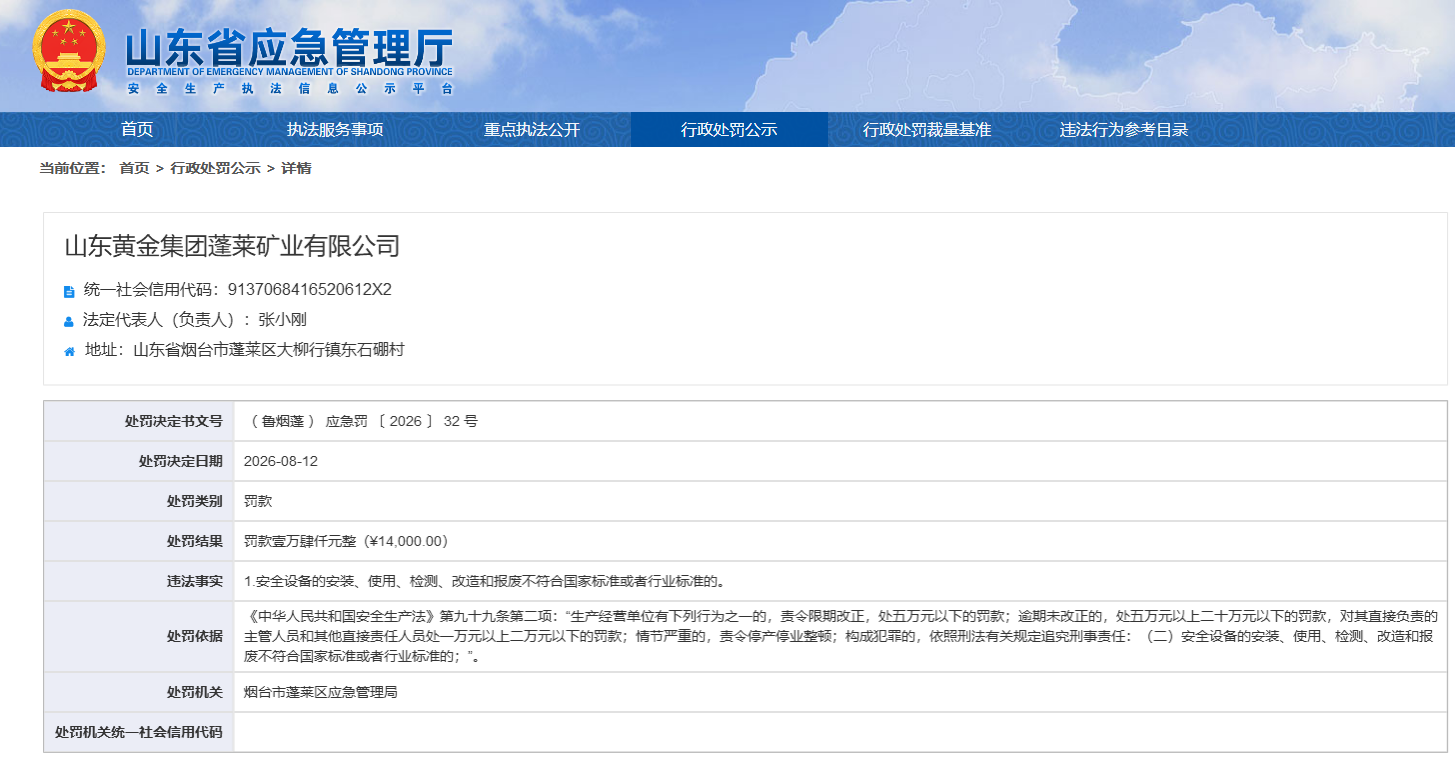Select the credit code 9137068416520612X2

point(310,290)
